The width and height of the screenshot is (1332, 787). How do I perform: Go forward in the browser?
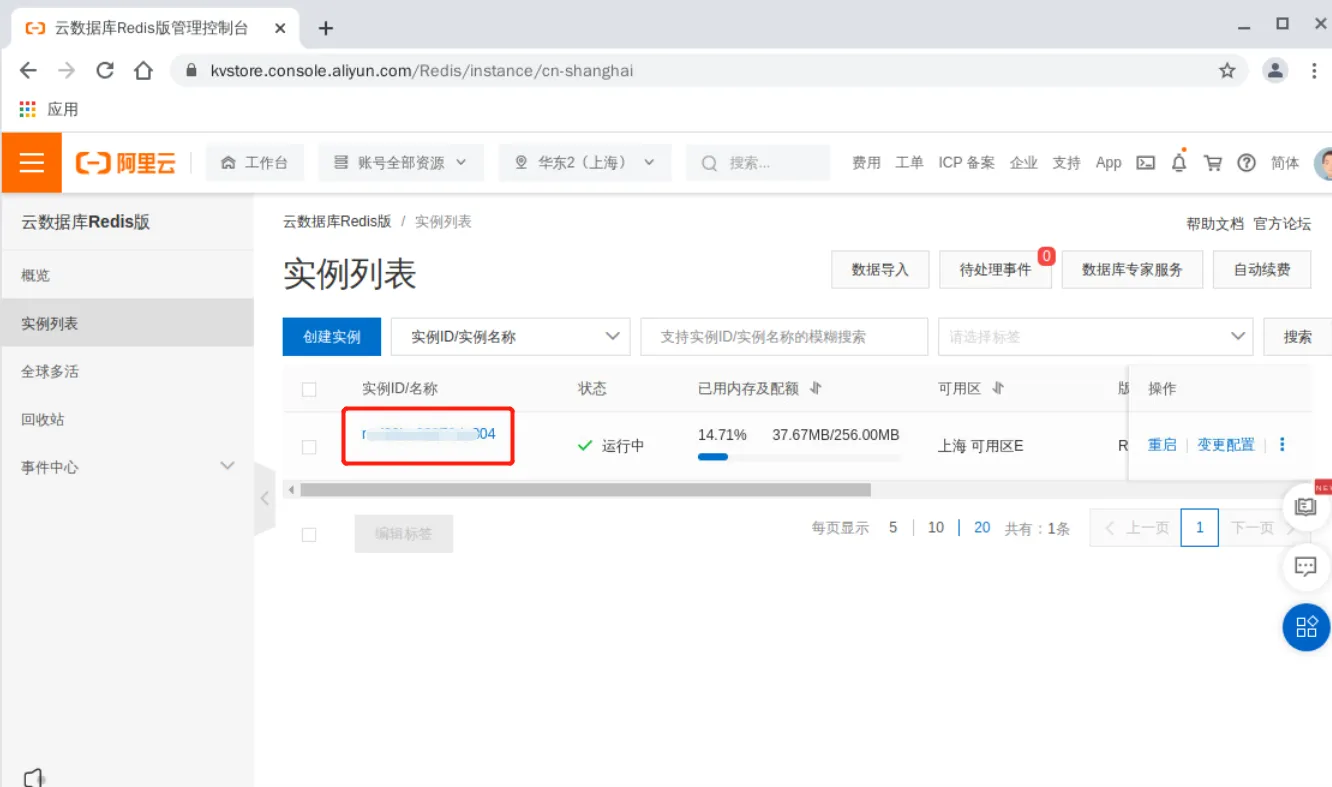click(66, 71)
